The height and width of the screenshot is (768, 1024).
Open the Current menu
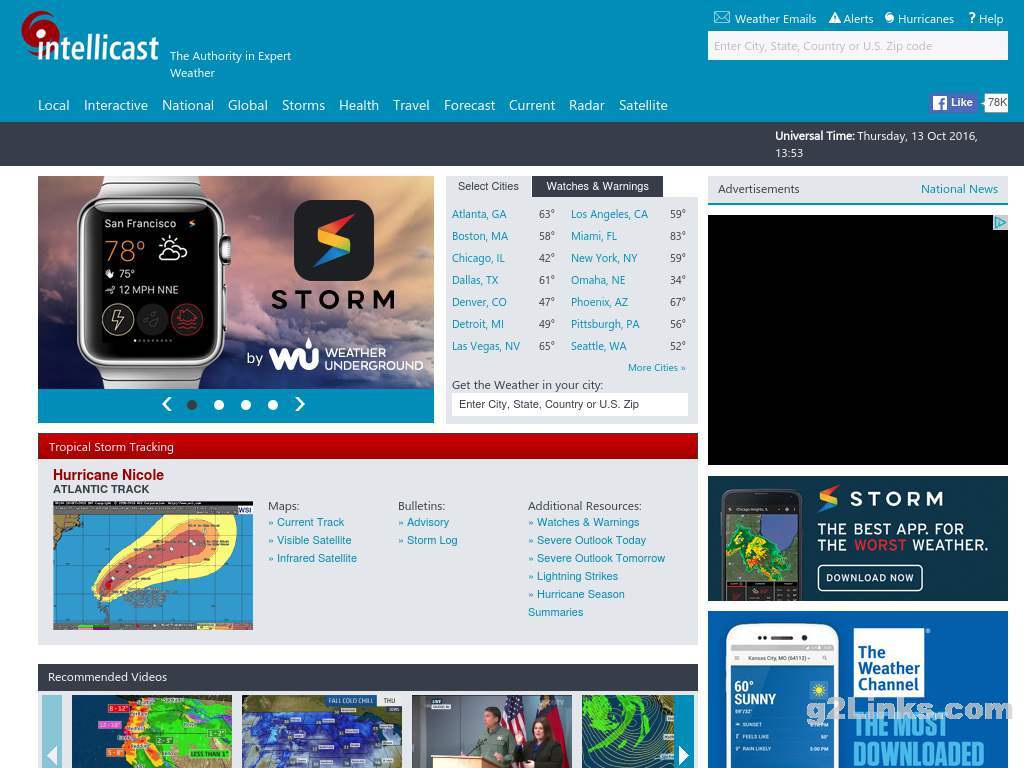532,105
